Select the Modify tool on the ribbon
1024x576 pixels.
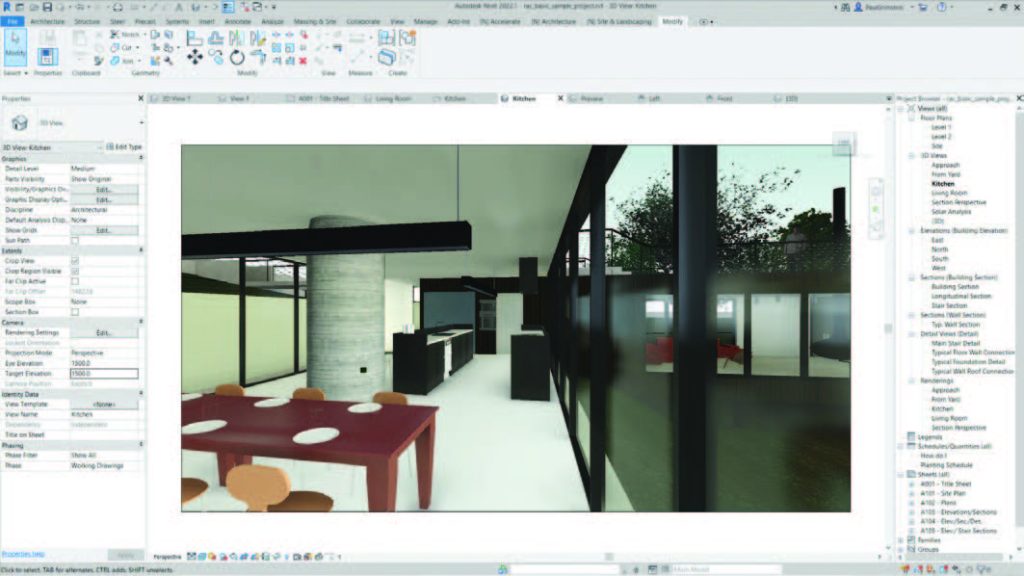[x=15, y=46]
